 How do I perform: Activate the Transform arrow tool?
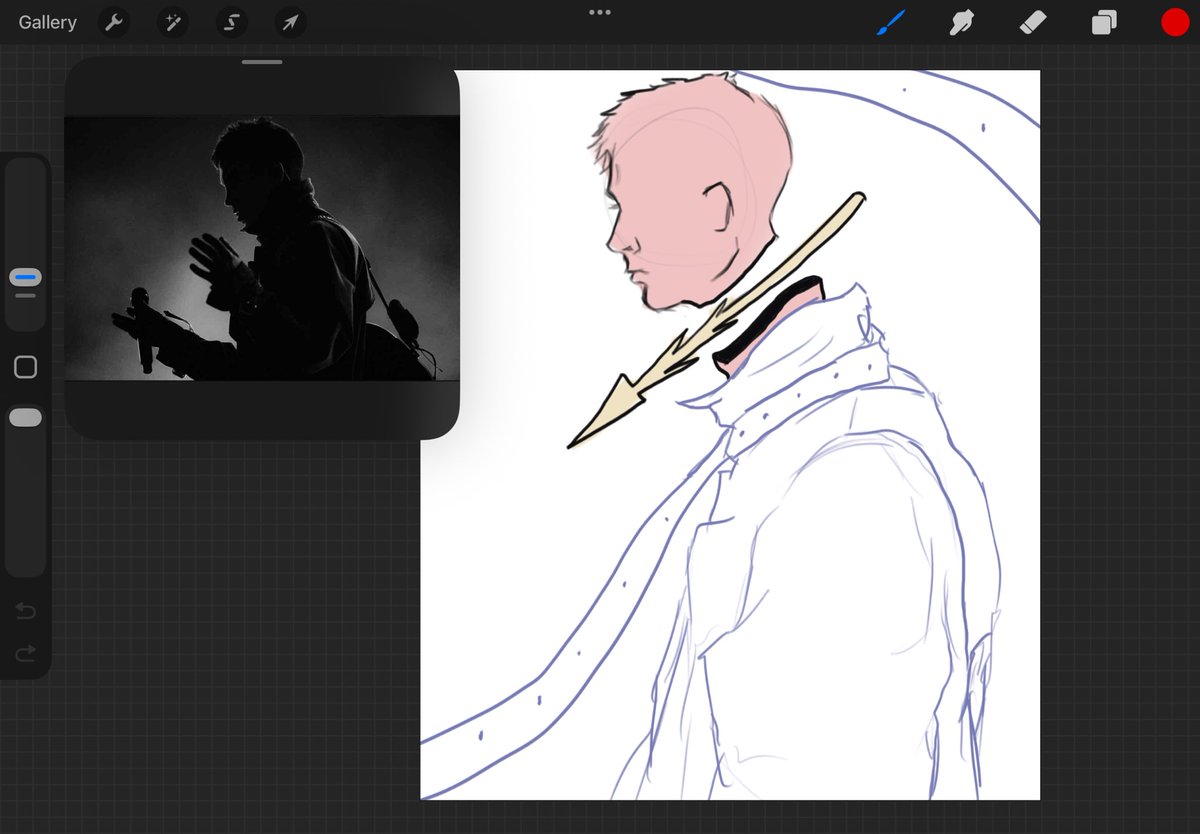point(289,22)
